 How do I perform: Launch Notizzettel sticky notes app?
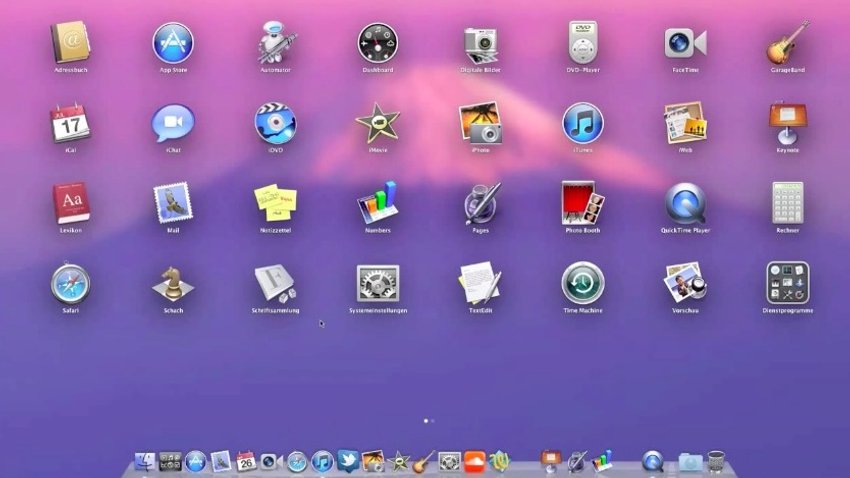(275, 203)
